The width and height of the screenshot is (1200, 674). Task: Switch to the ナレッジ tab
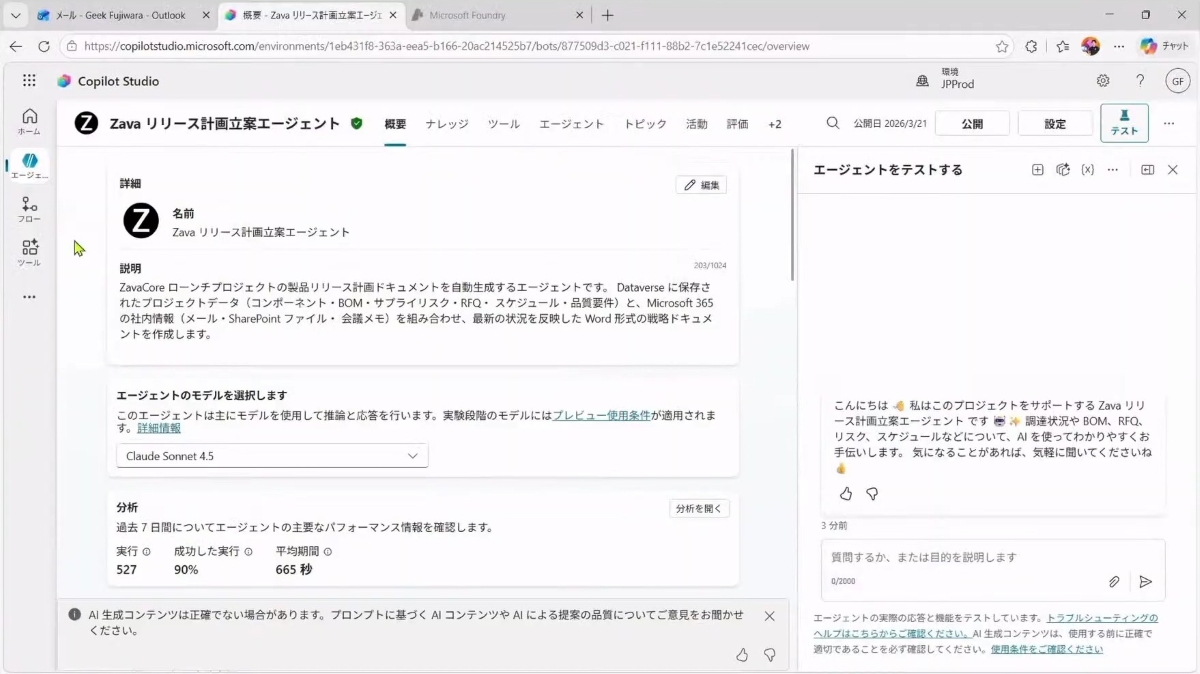pyautogui.click(x=446, y=124)
